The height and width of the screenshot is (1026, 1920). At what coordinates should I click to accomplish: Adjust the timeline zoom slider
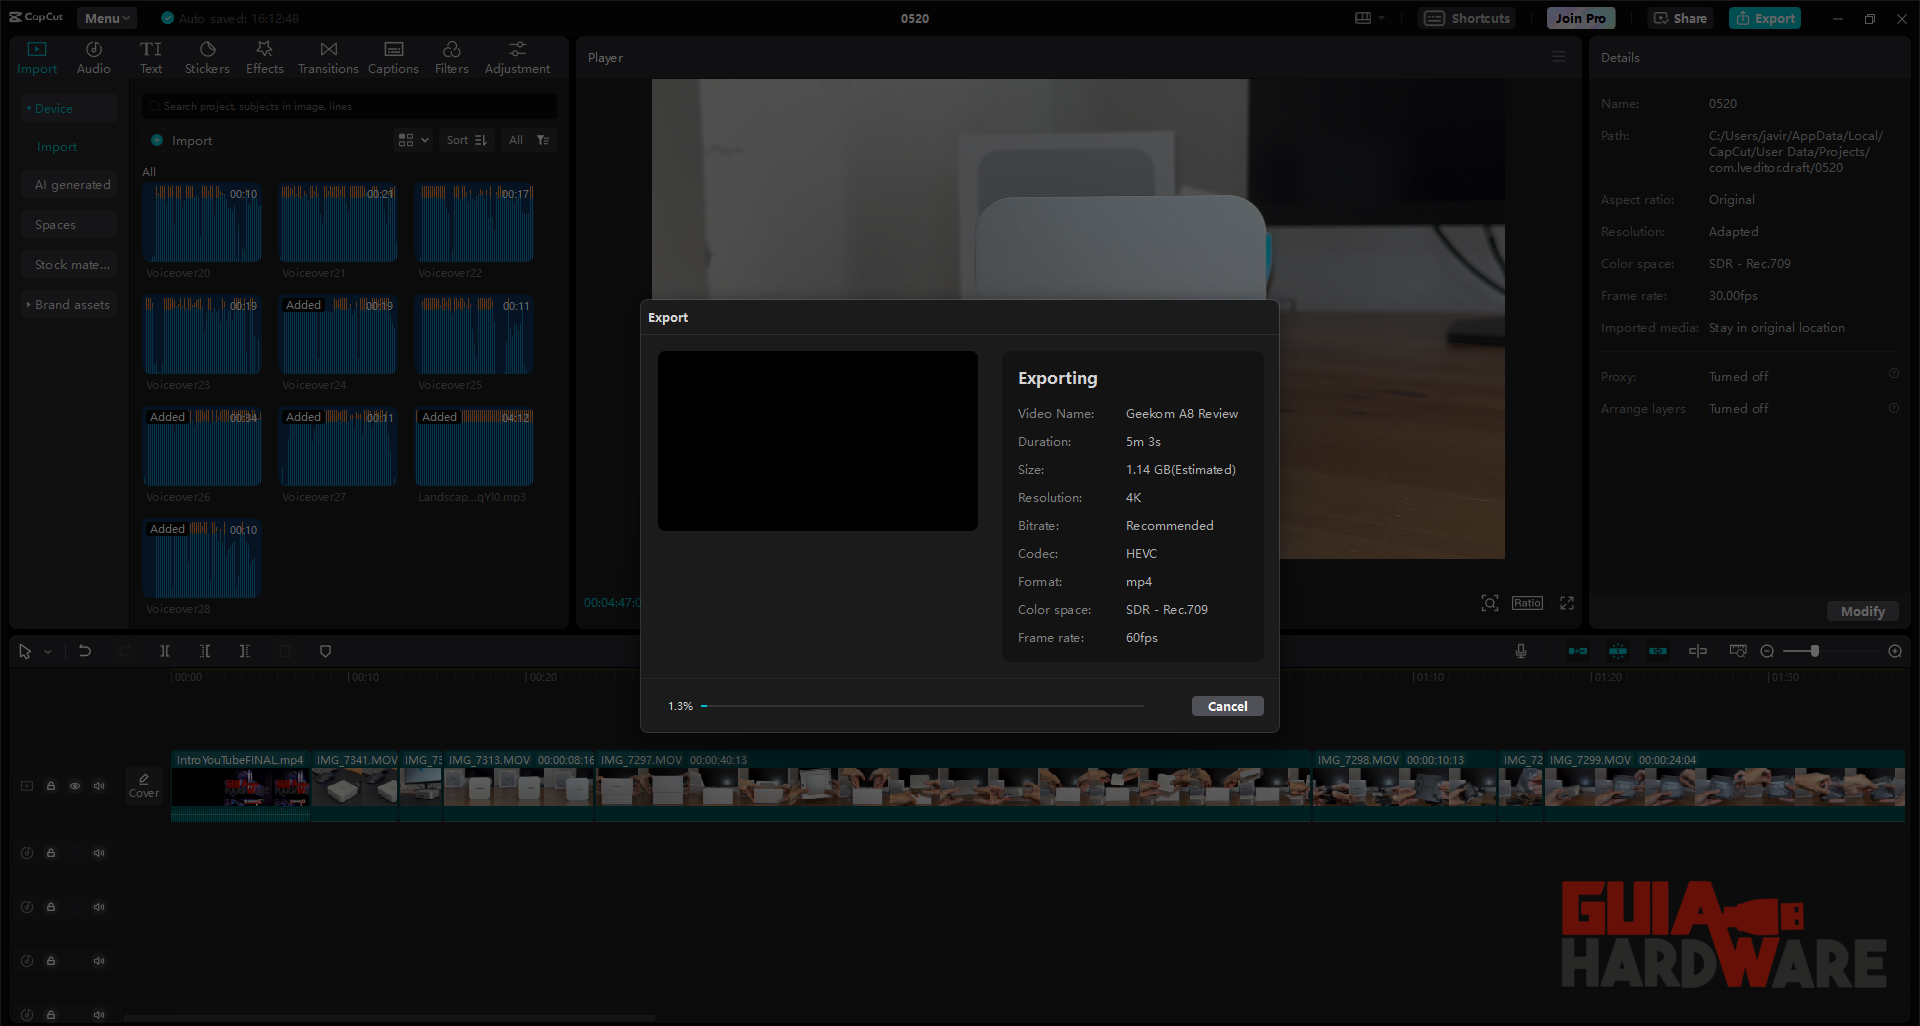(1814, 651)
